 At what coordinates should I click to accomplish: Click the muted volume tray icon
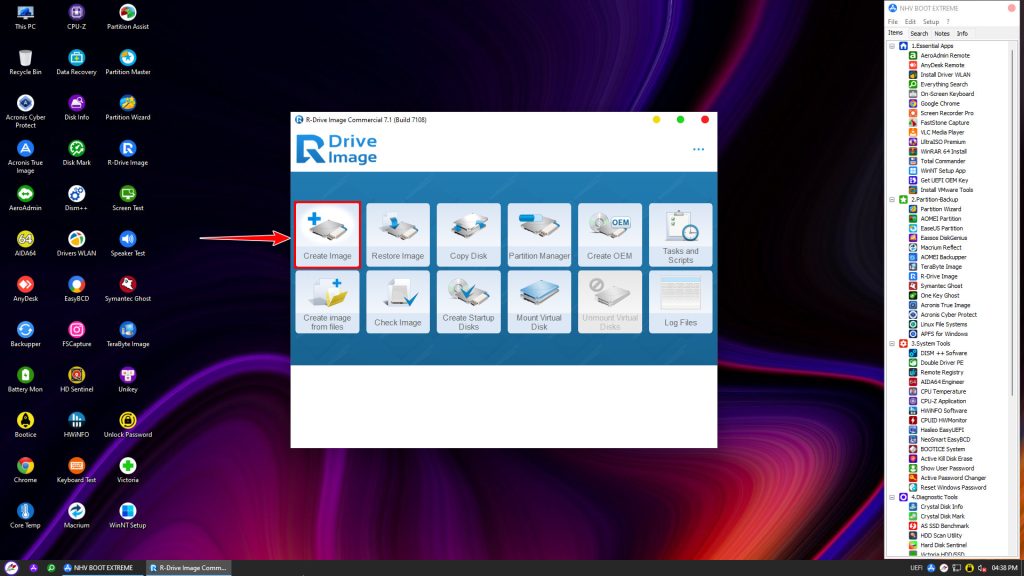[982, 568]
